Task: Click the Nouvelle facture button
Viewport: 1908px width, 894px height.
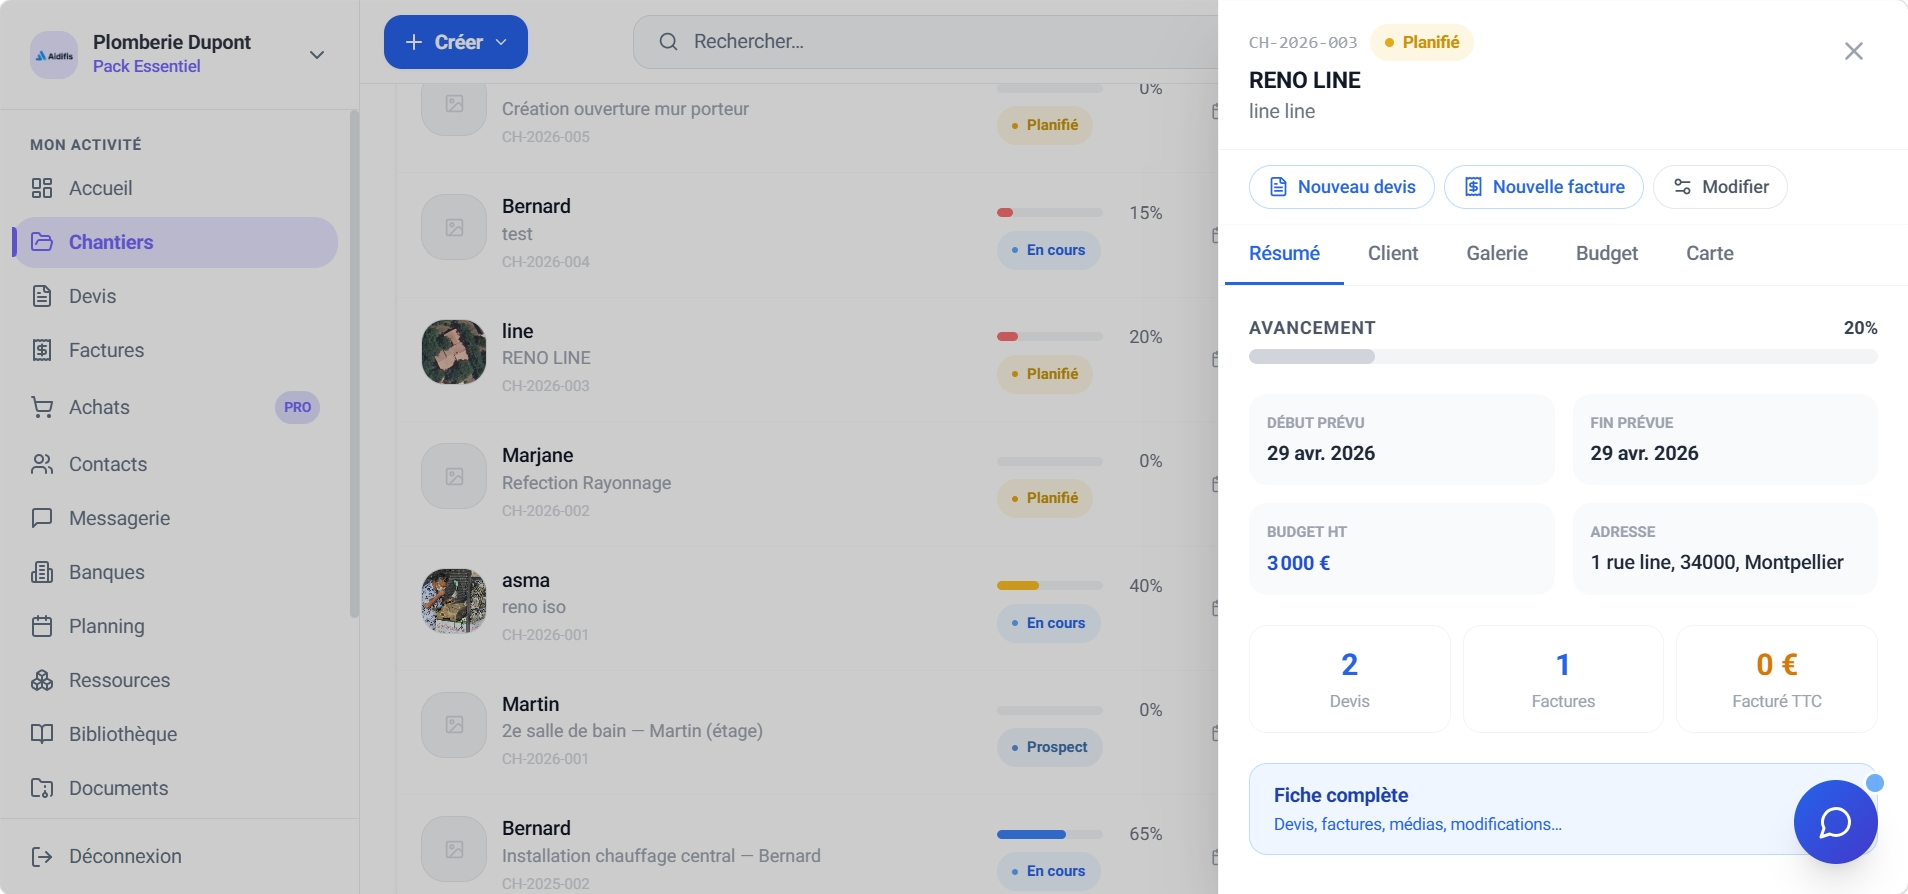Action: [1544, 187]
